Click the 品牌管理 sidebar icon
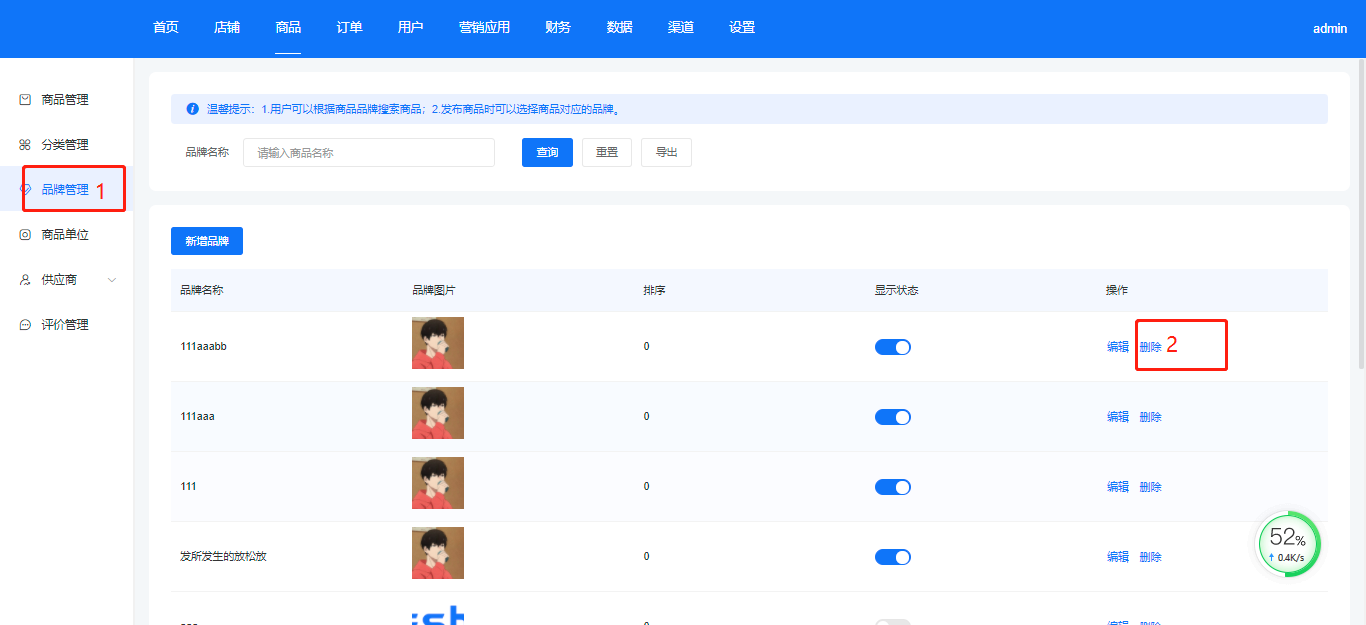Screen dimensions: 1366x625 [x=26, y=190]
